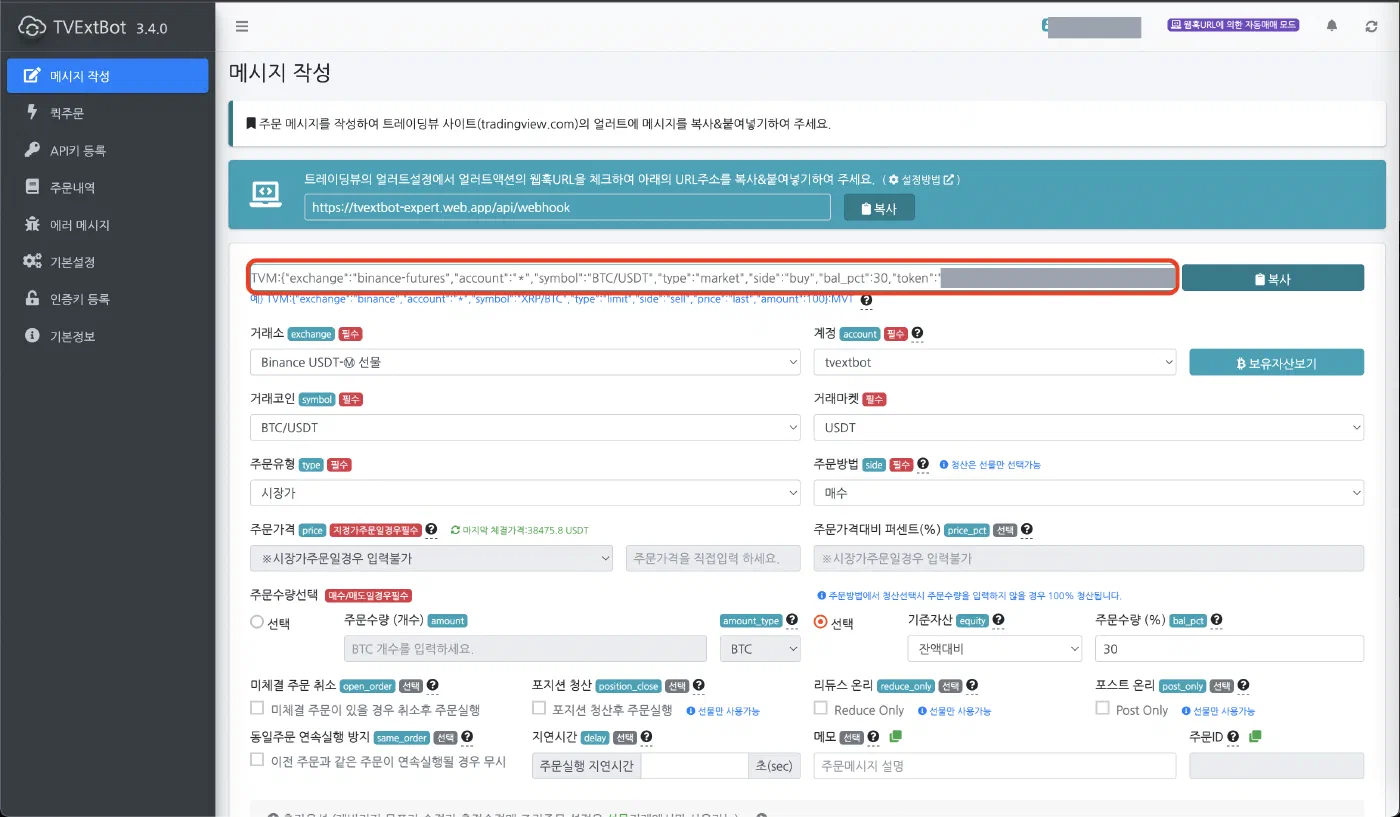Click the refresh icon in top bar
Viewport: 1400px width, 817px height.
[1371, 26]
